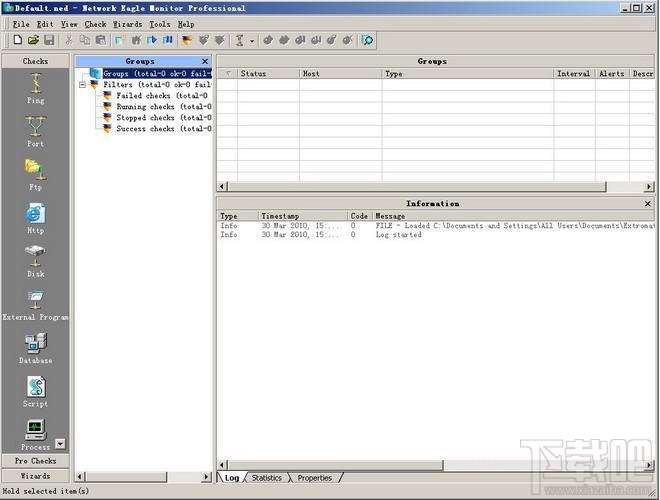660x500 pixels.
Task: Select the Ftp check icon
Action: tap(35, 175)
